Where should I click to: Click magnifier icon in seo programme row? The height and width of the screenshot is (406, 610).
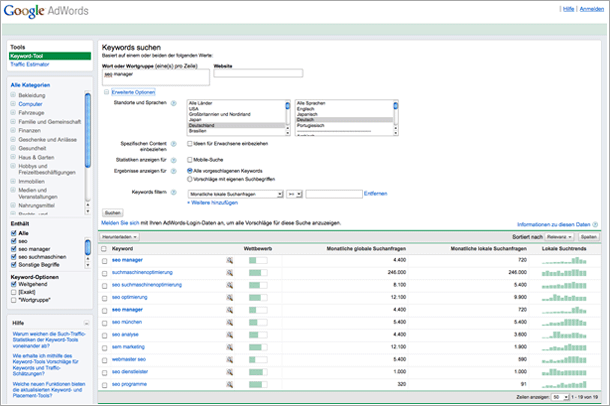pyautogui.click(x=230, y=385)
